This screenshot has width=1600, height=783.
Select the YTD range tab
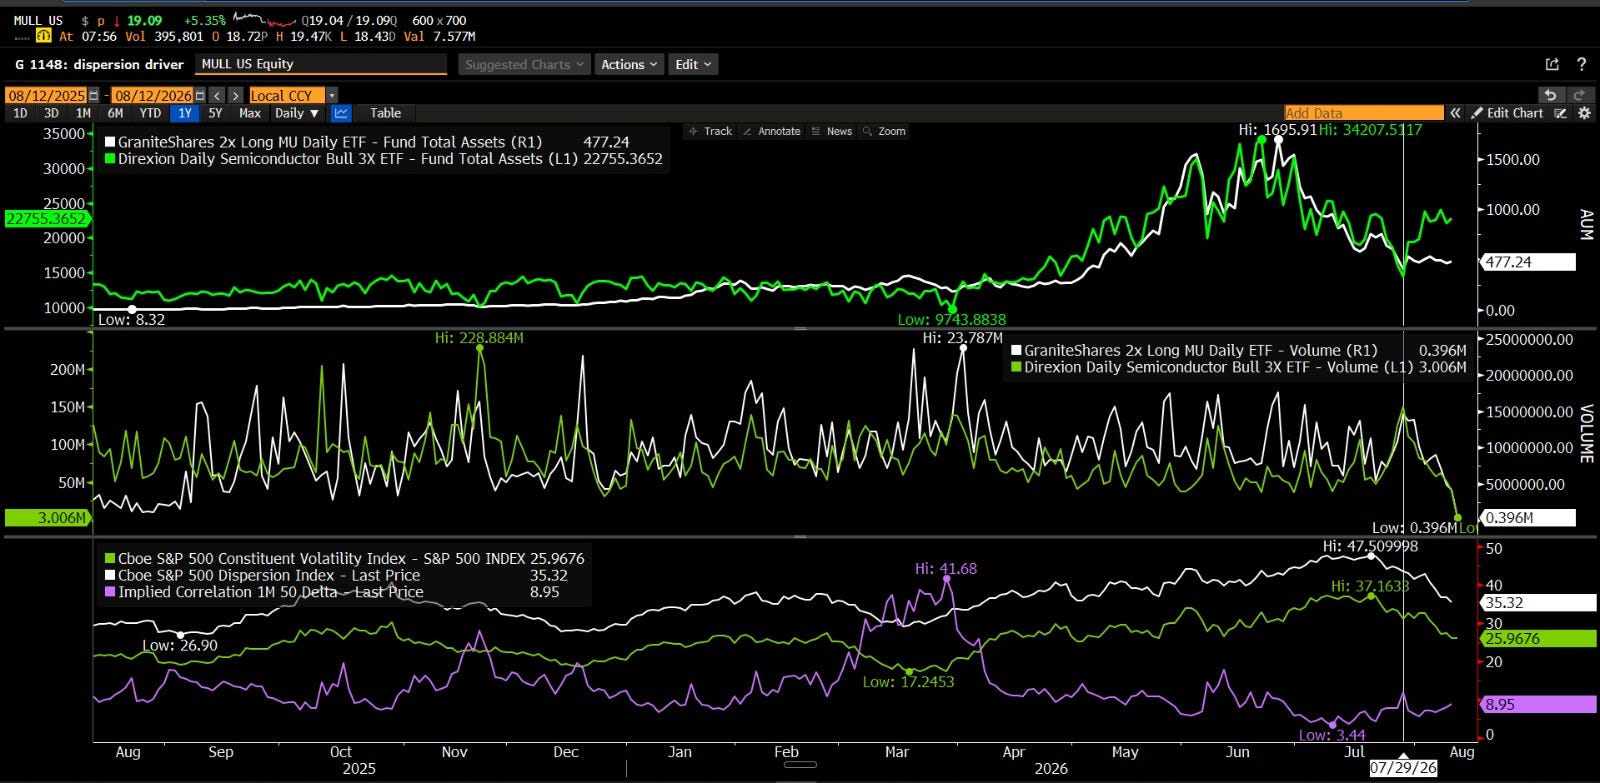coord(150,113)
